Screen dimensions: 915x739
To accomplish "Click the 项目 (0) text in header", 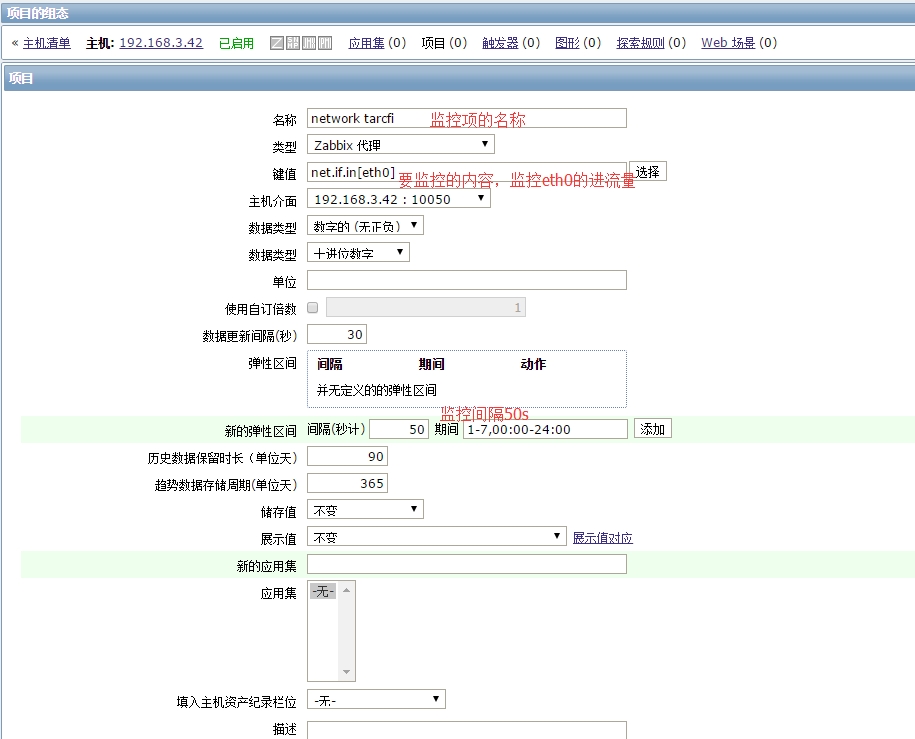I will pos(444,43).
